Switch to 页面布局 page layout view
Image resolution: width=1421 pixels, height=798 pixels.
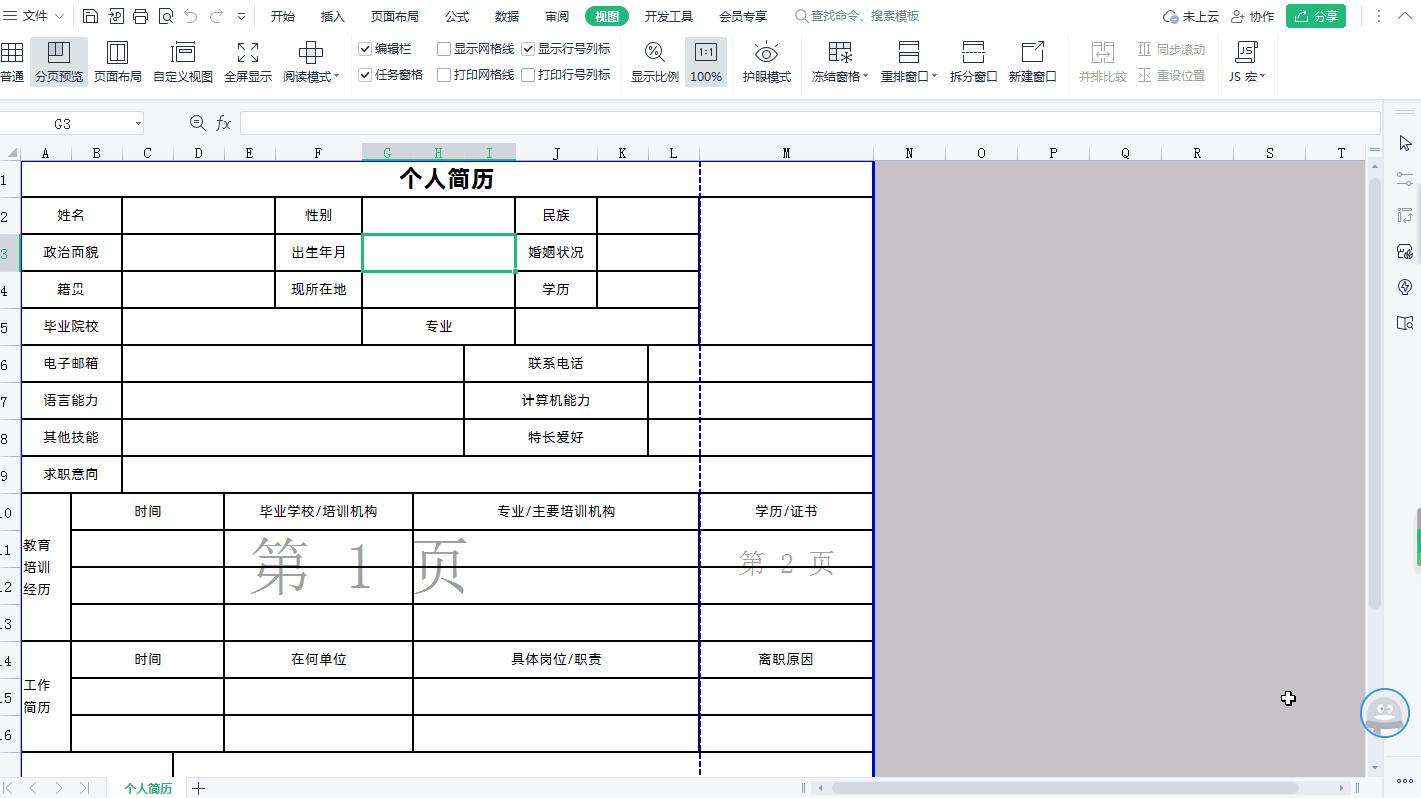pyautogui.click(x=118, y=60)
